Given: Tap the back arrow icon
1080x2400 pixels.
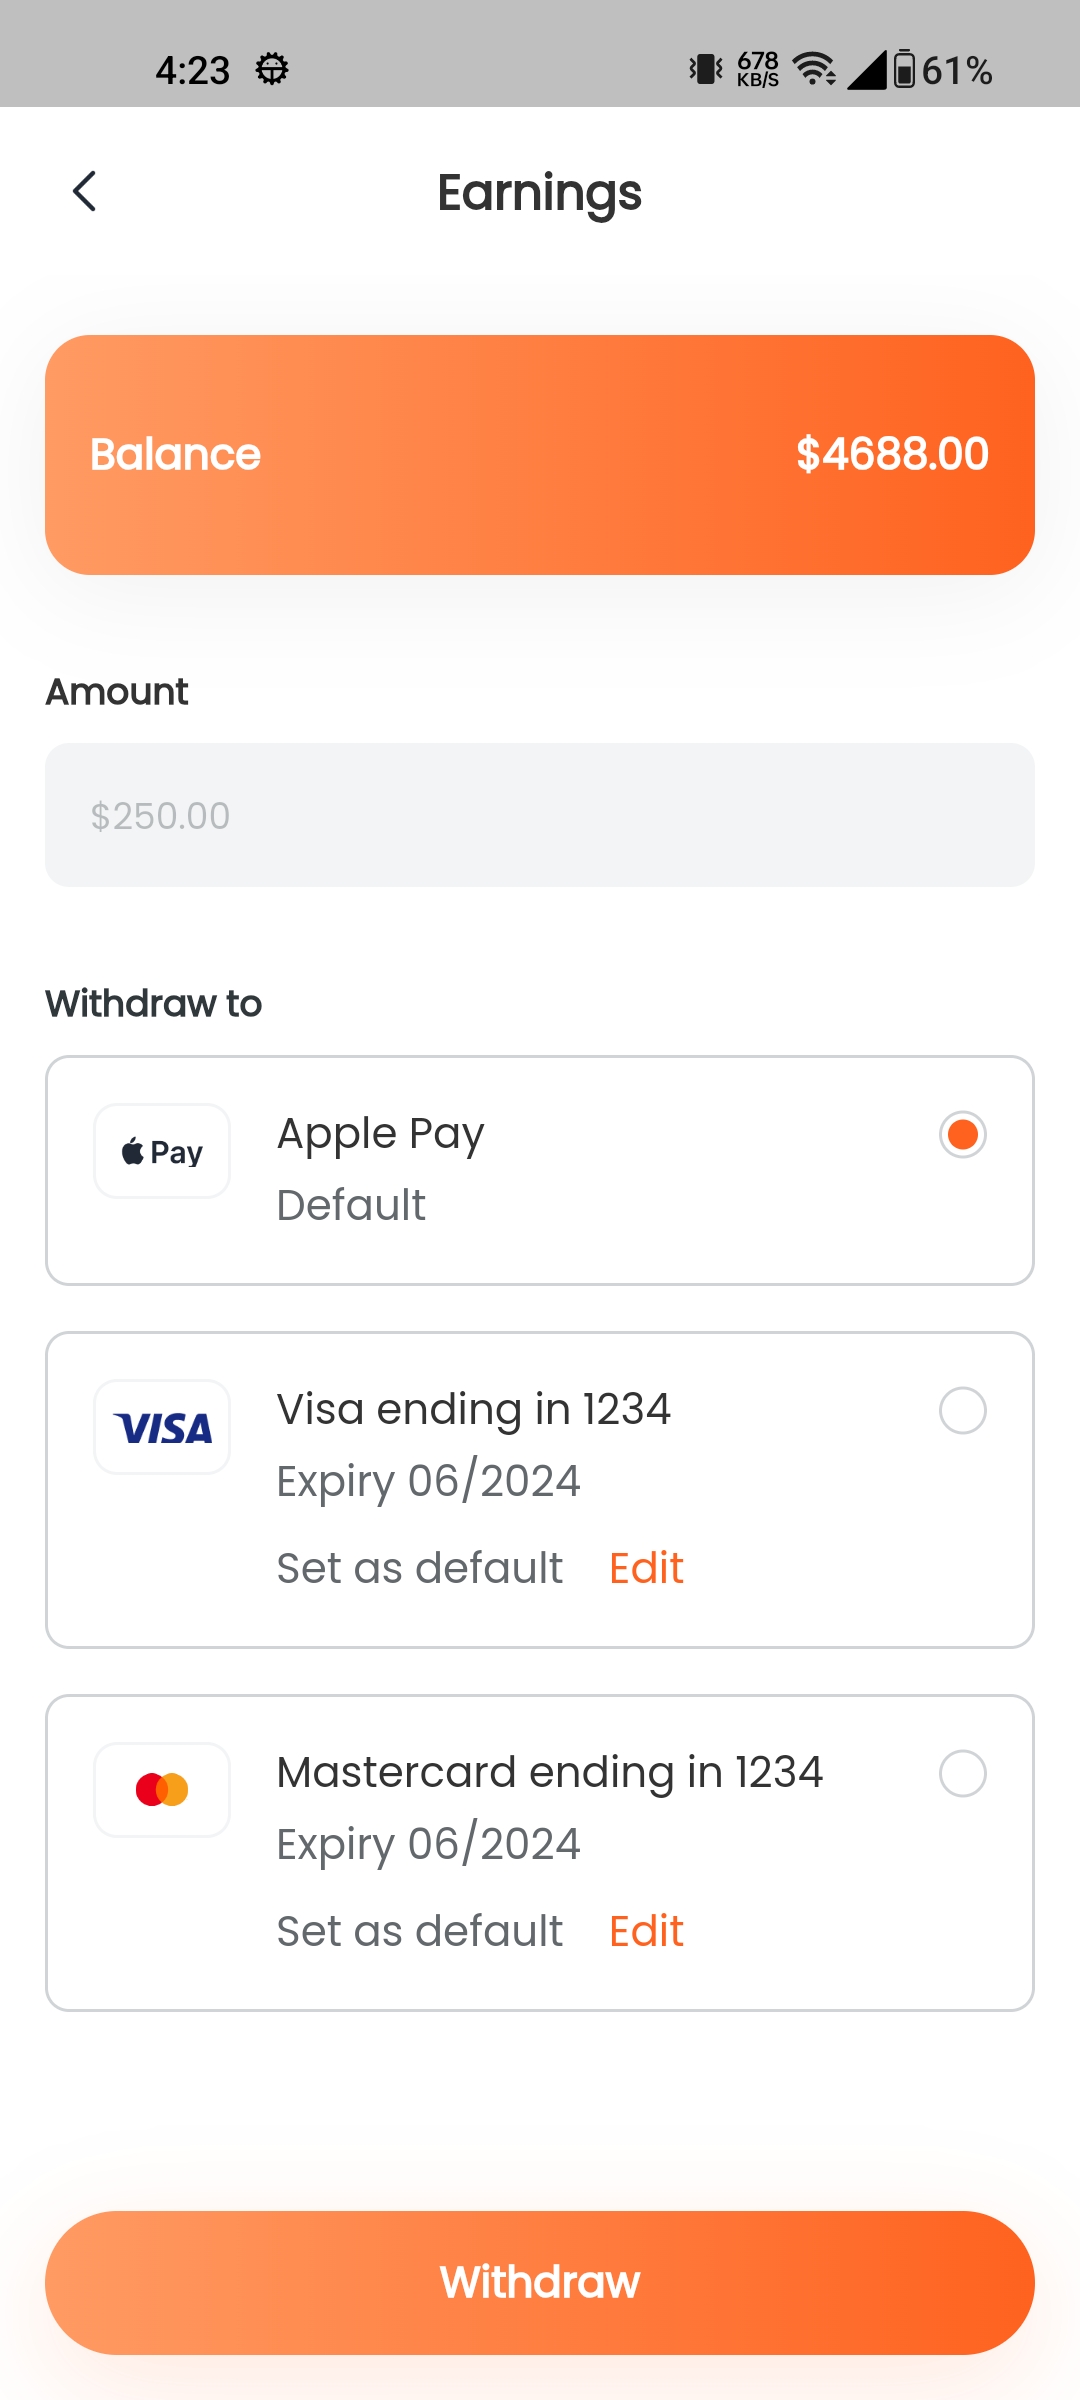Looking at the screenshot, I should click(x=85, y=191).
